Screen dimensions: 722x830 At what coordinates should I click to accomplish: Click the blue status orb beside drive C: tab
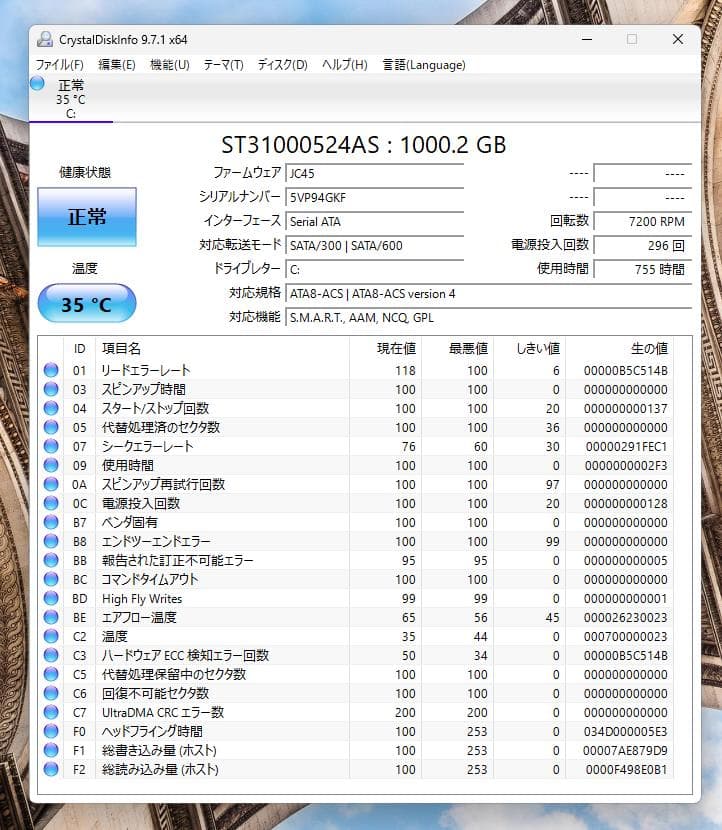click(x=37, y=84)
